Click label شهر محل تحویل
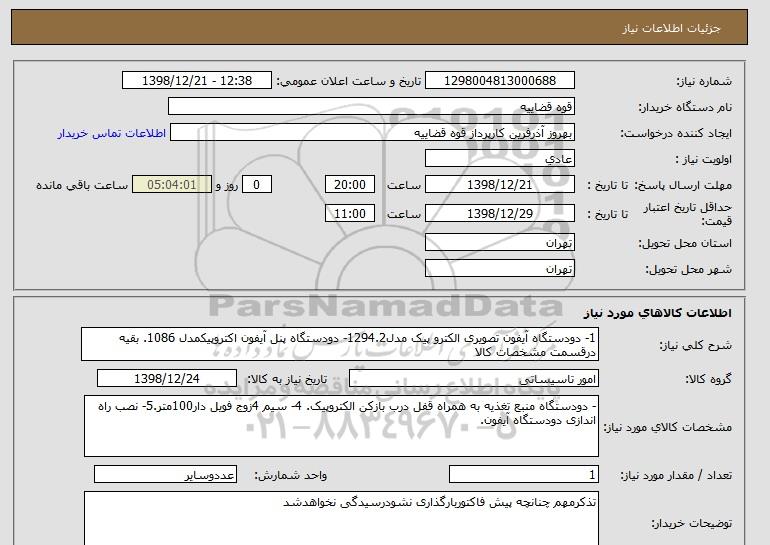The height and width of the screenshot is (545, 770). [x=688, y=269]
